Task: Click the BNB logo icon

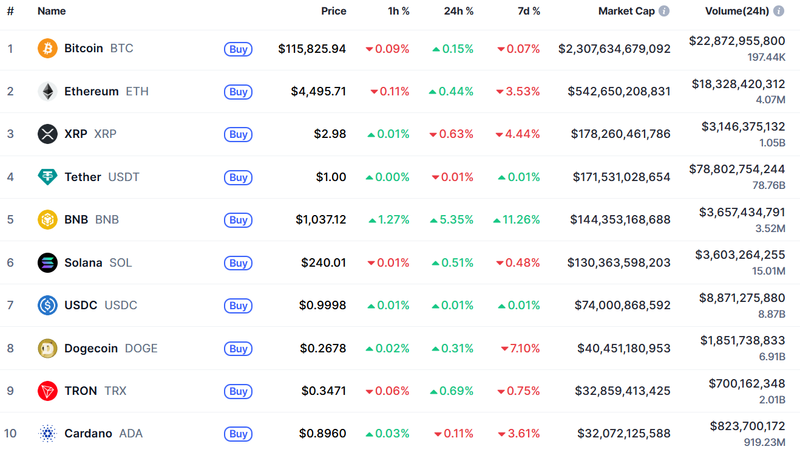Action: pyautogui.click(x=47, y=220)
